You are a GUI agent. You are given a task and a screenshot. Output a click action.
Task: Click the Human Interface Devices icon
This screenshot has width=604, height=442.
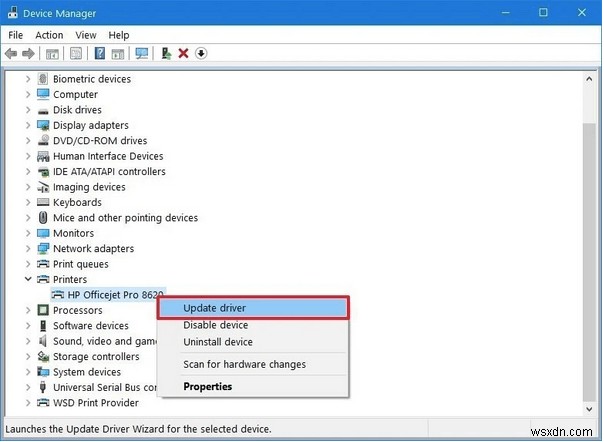[x=43, y=156]
